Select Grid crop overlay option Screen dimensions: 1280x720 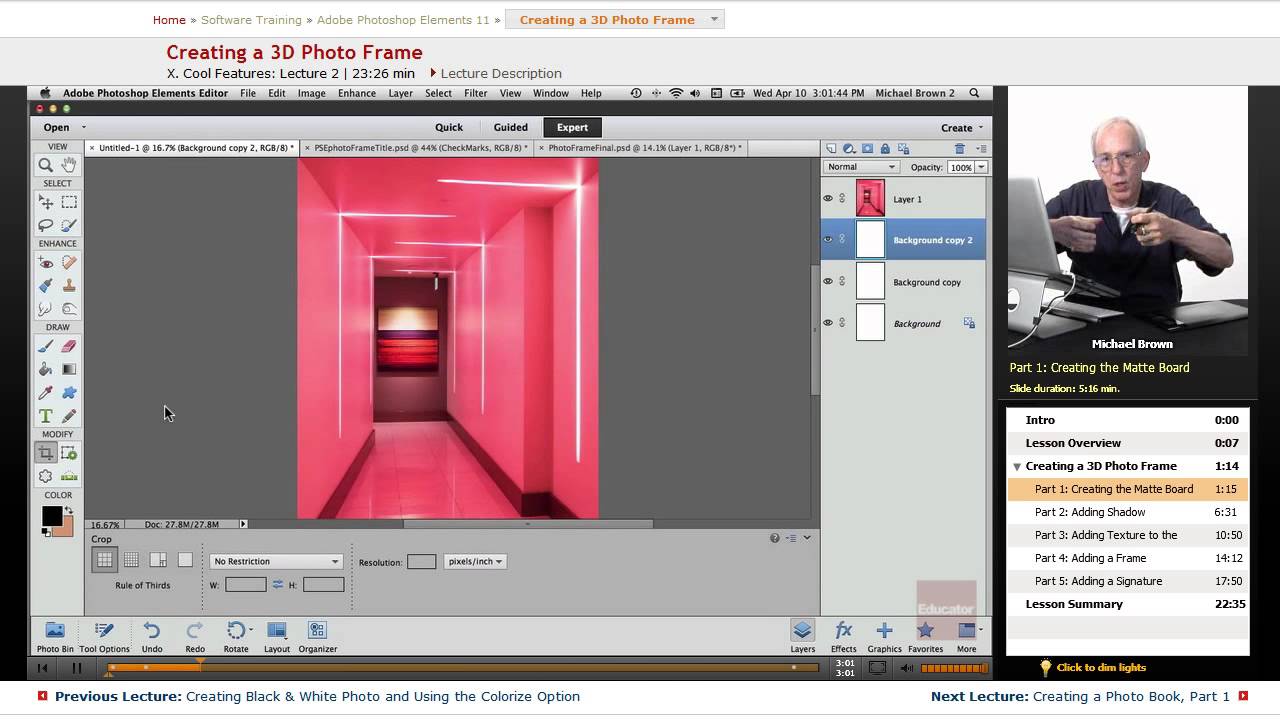(131, 560)
